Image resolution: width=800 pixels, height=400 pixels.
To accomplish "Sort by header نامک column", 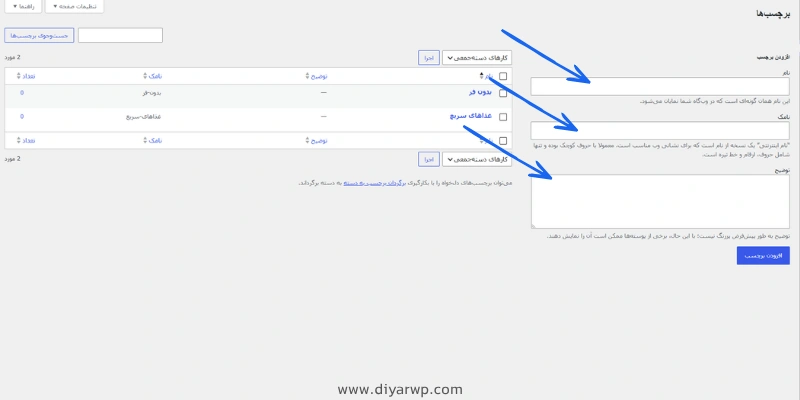I will pos(153,76).
